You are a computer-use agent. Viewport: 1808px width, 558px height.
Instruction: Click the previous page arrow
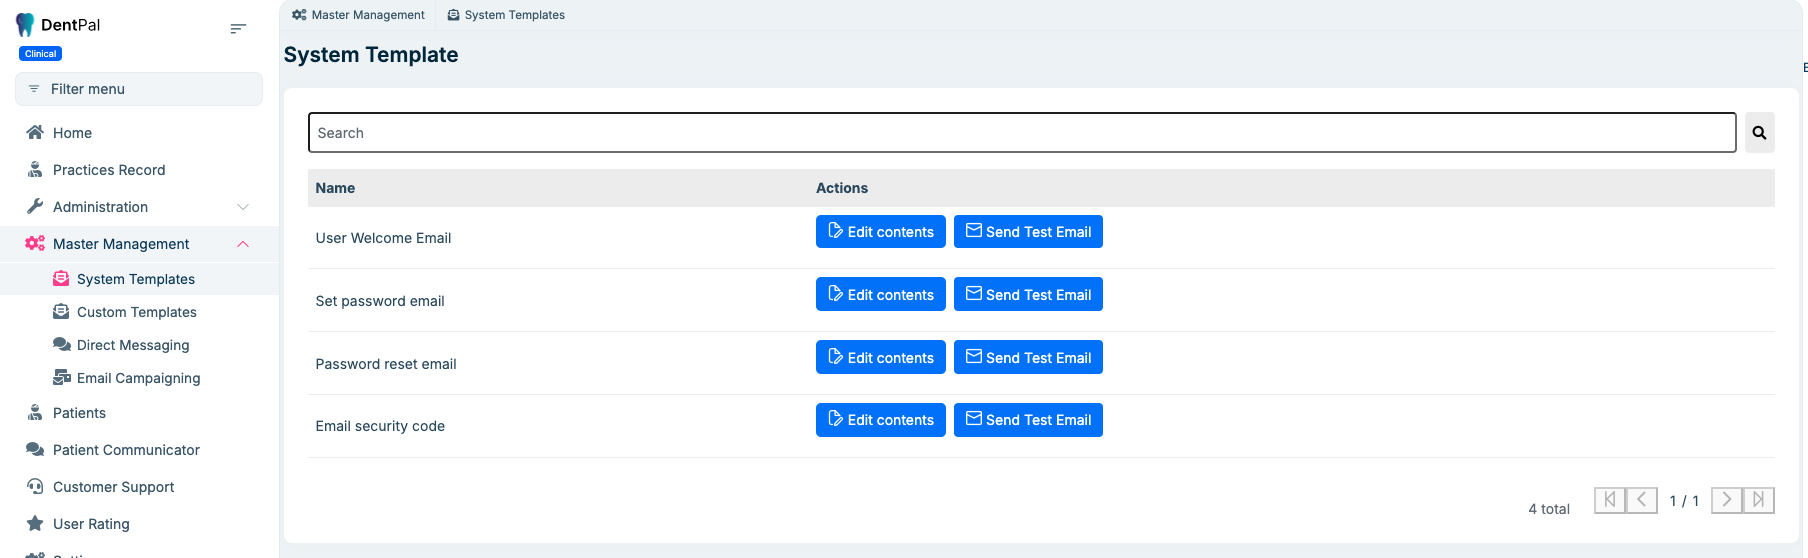pyautogui.click(x=1641, y=500)
